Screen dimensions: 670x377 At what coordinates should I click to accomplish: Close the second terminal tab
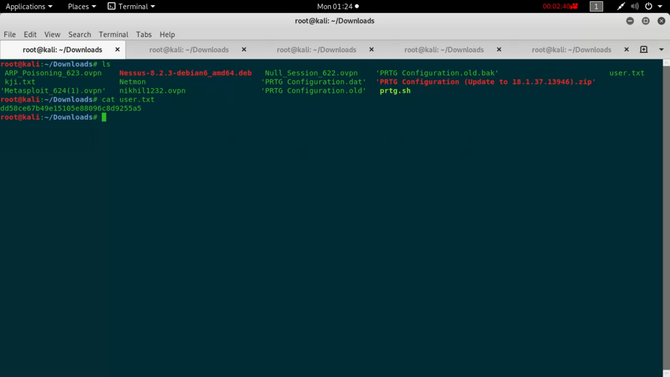click(x=244, y=50)
